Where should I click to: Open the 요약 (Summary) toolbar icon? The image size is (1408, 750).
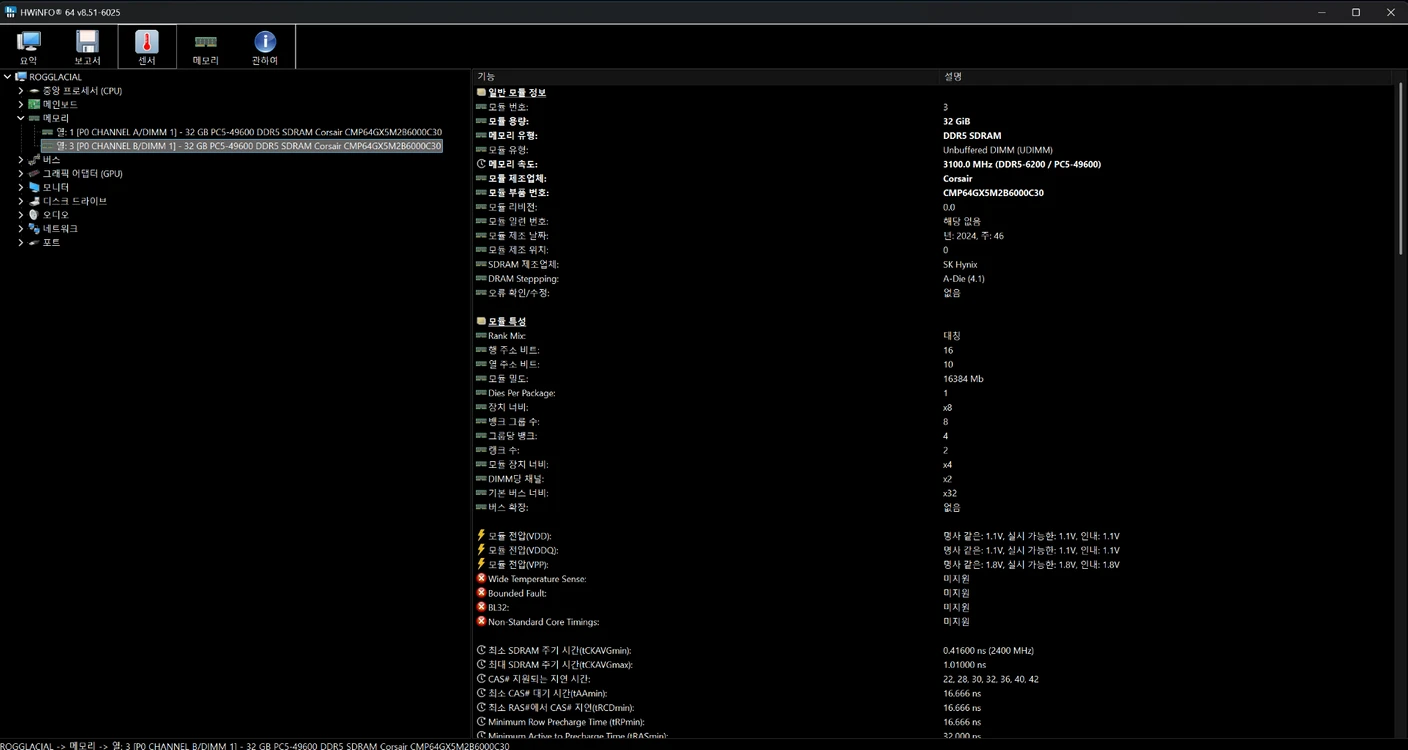tap(29, 47)
